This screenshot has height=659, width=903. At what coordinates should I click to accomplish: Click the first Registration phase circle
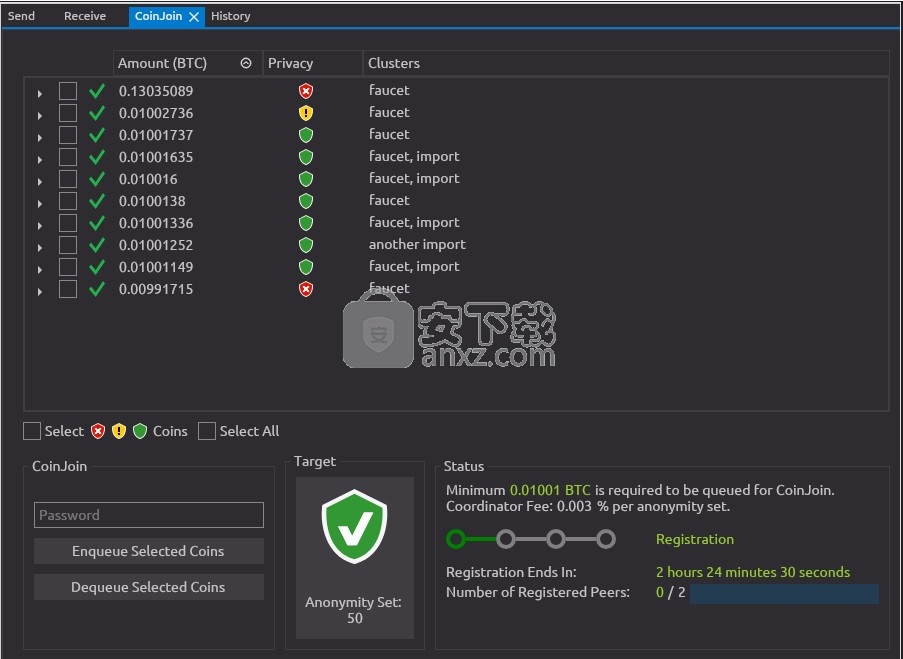(x=456, y=539)
